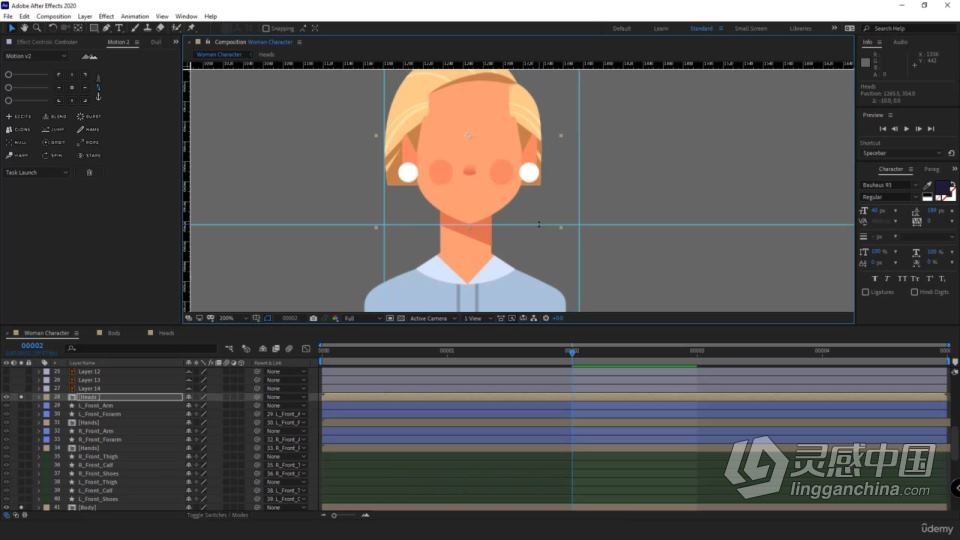Open the Bauhaus 93 font family dropdown
The height and width of the screenshot is (540, 960).
889,185
